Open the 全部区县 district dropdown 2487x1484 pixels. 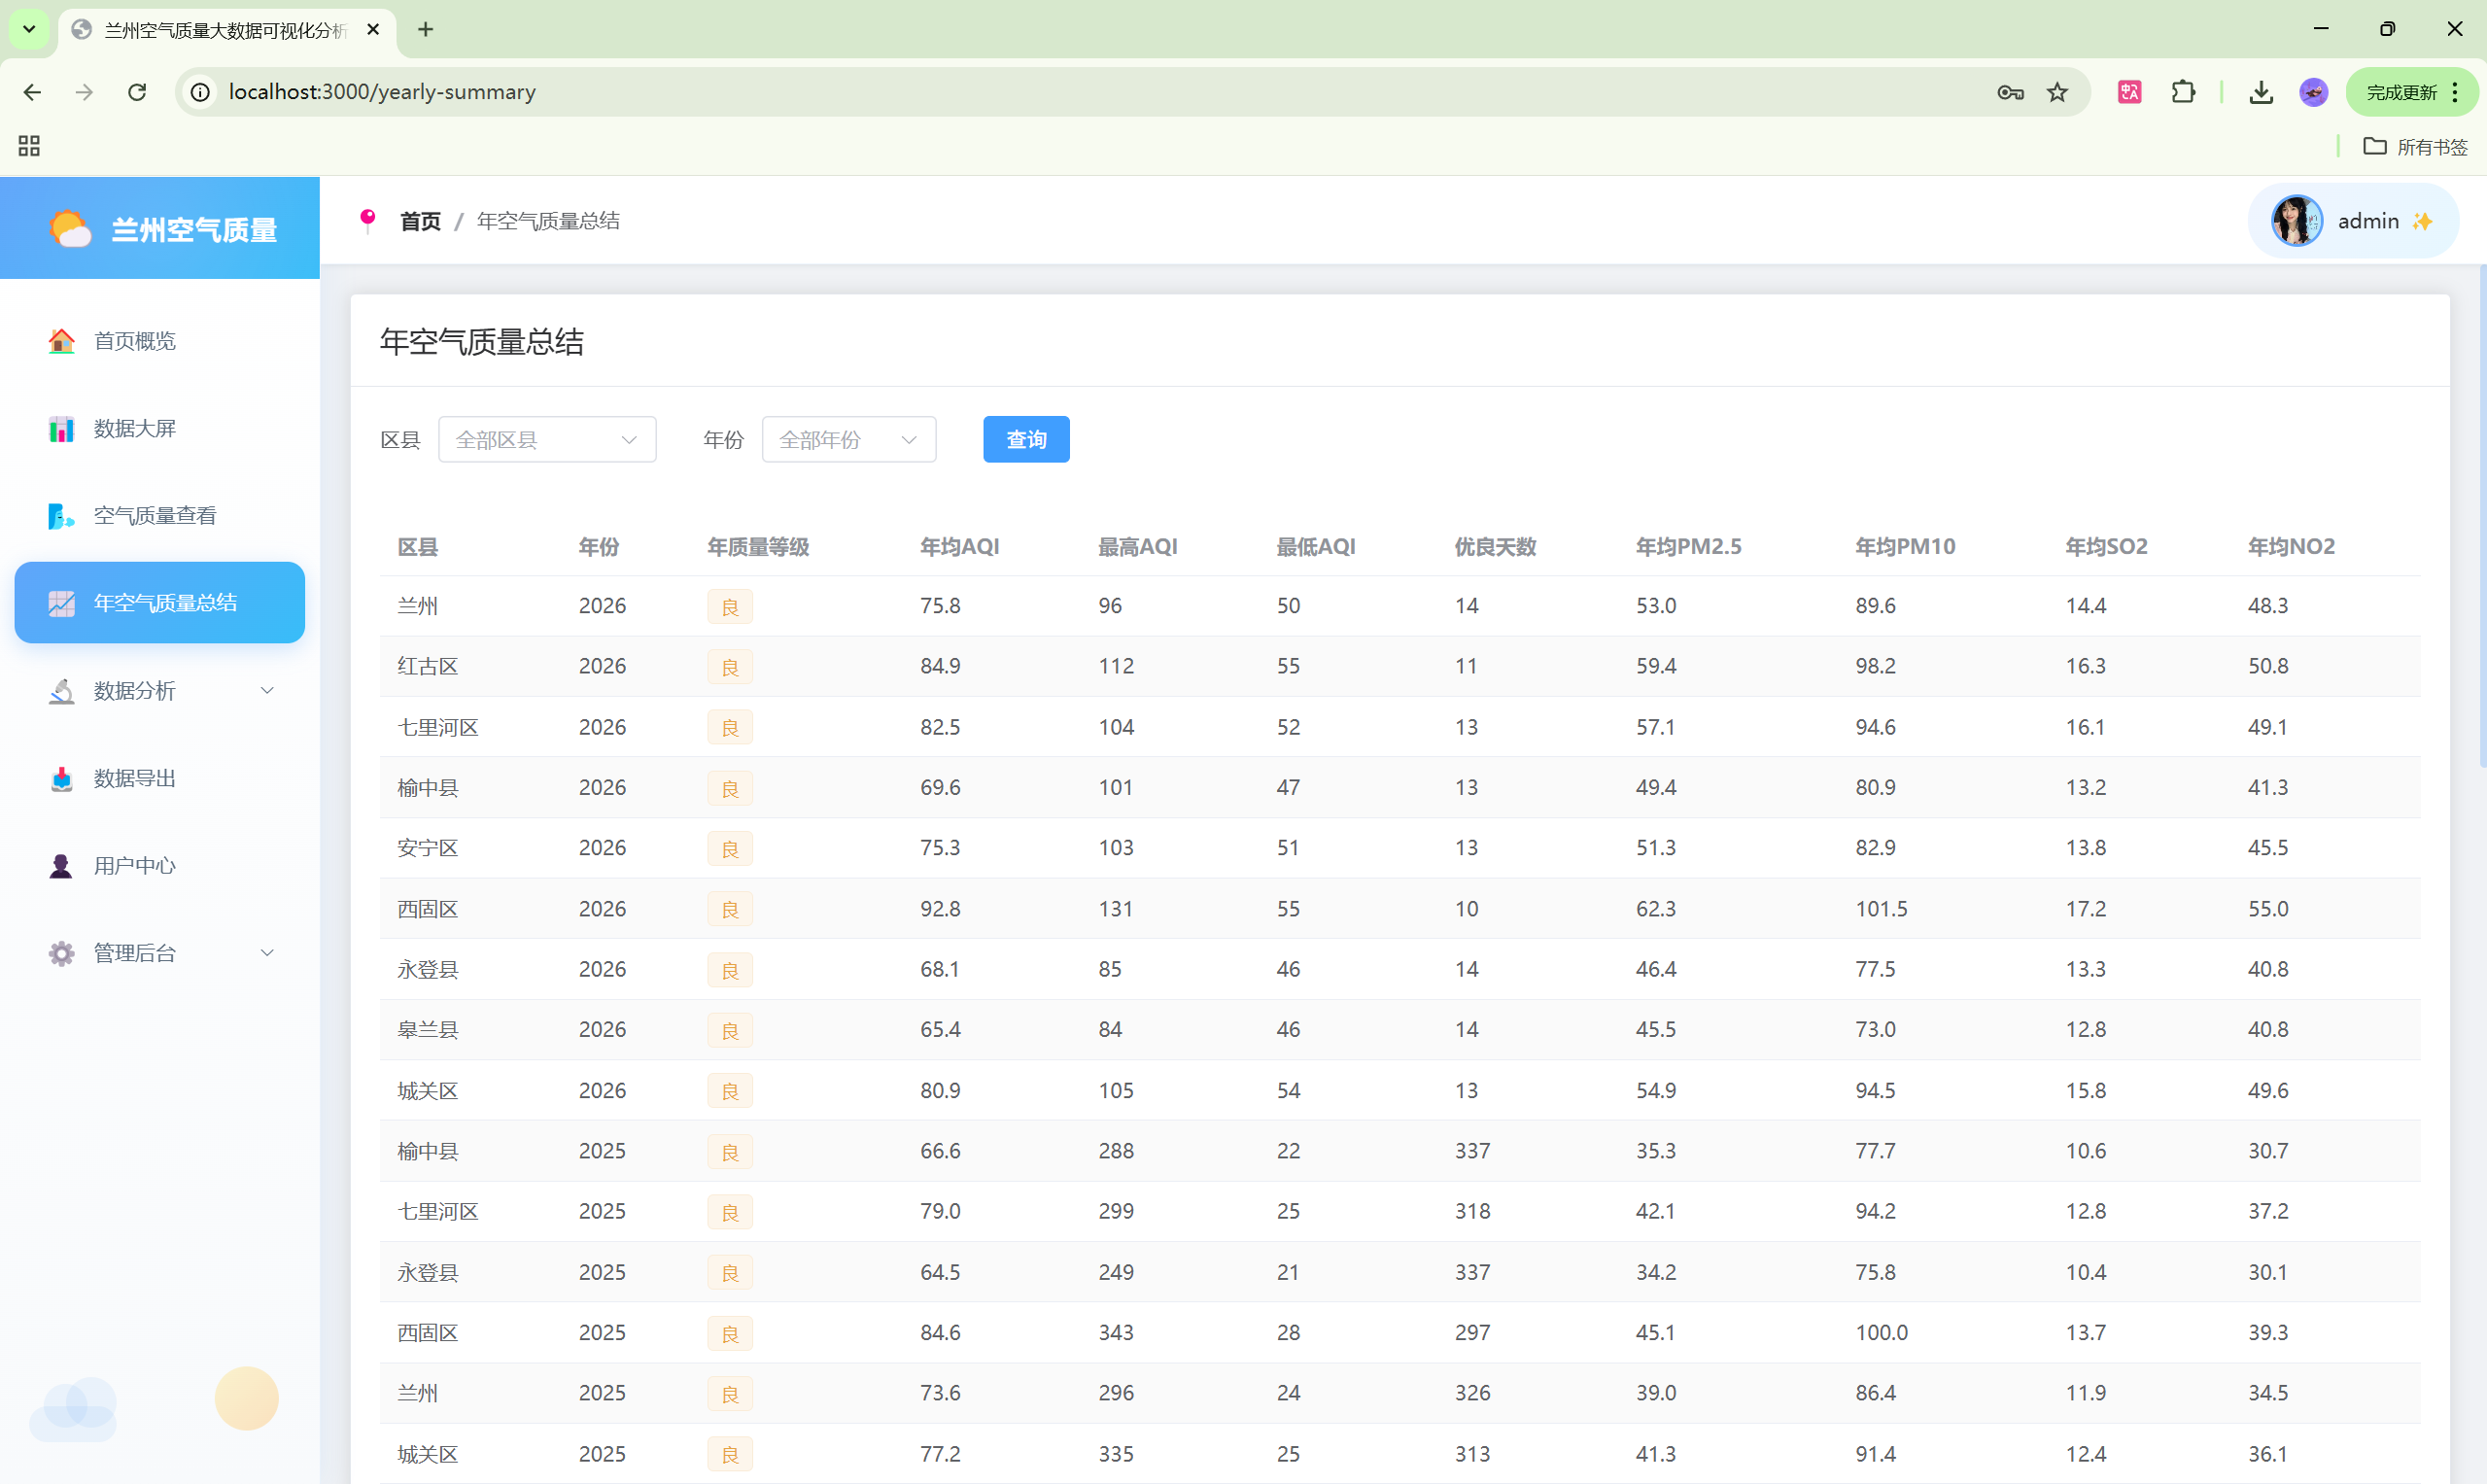click(x=547, y=440)
